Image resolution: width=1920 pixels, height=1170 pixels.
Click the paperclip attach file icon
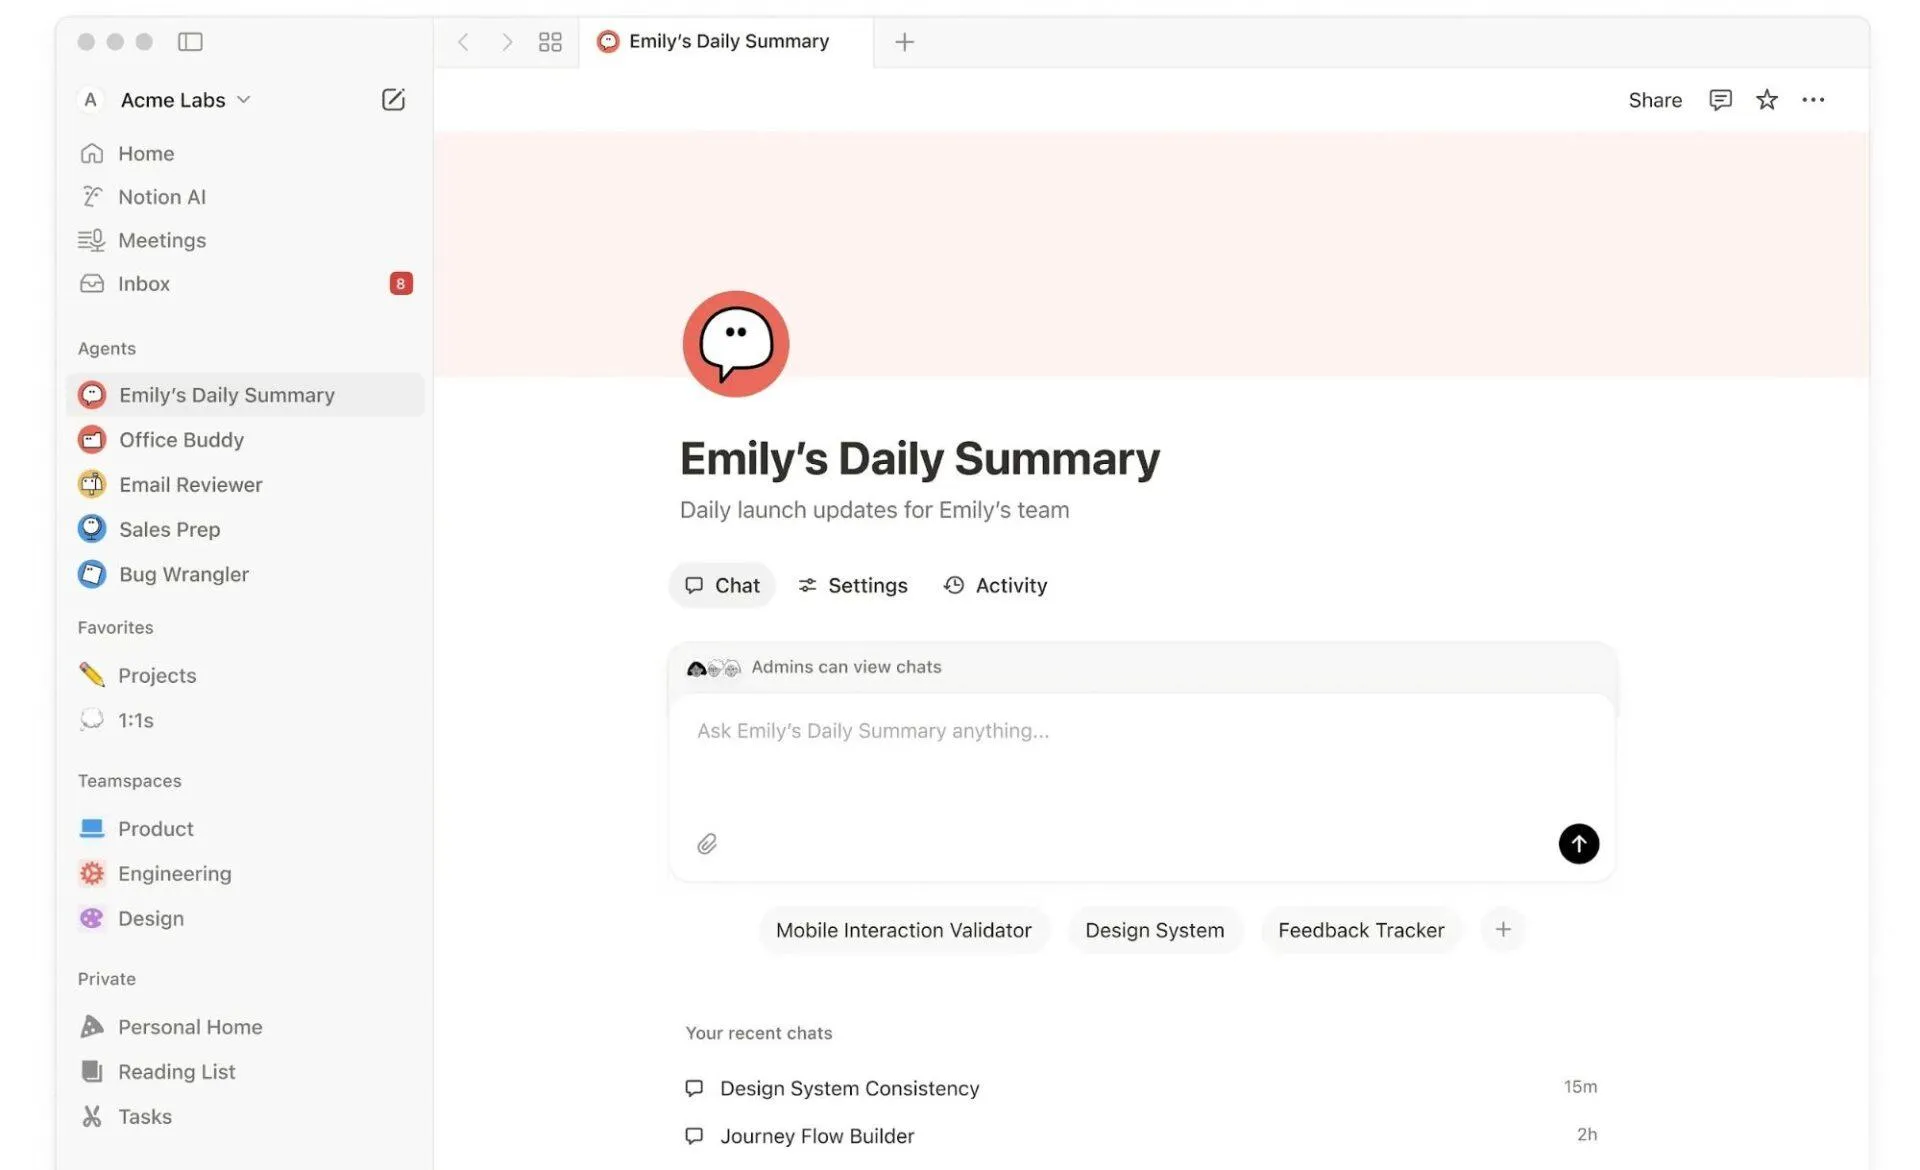[707, 844]
